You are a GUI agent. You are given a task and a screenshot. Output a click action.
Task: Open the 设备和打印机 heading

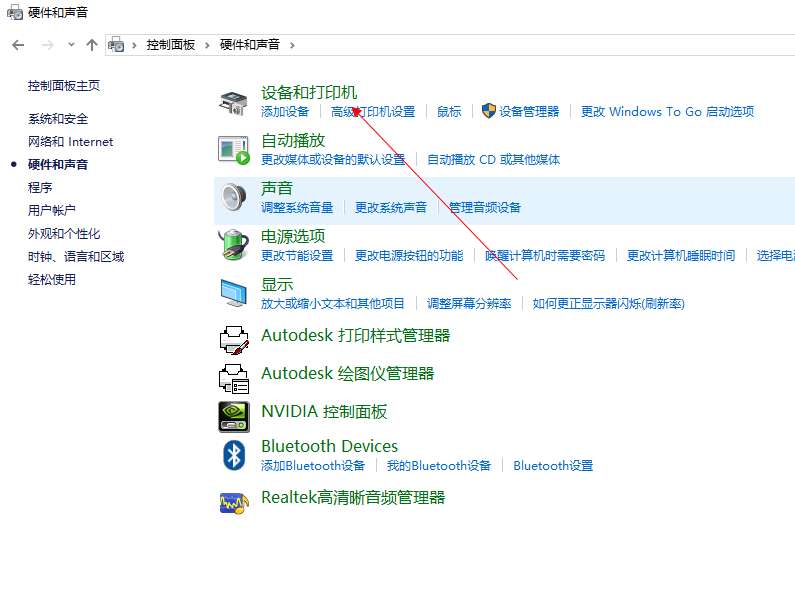click(x=309, y=93)
